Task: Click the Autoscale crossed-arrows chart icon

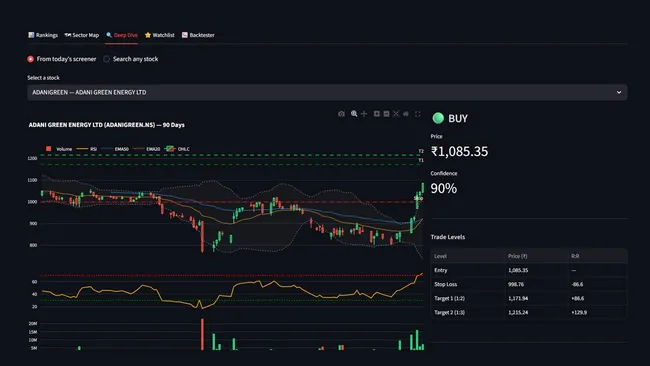Action: coord(396,114)
